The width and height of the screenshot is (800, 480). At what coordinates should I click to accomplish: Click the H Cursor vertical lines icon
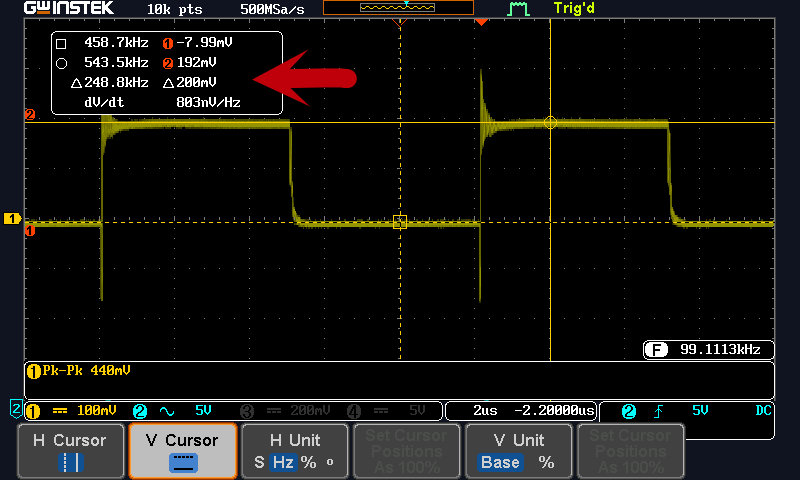(71, 463)
